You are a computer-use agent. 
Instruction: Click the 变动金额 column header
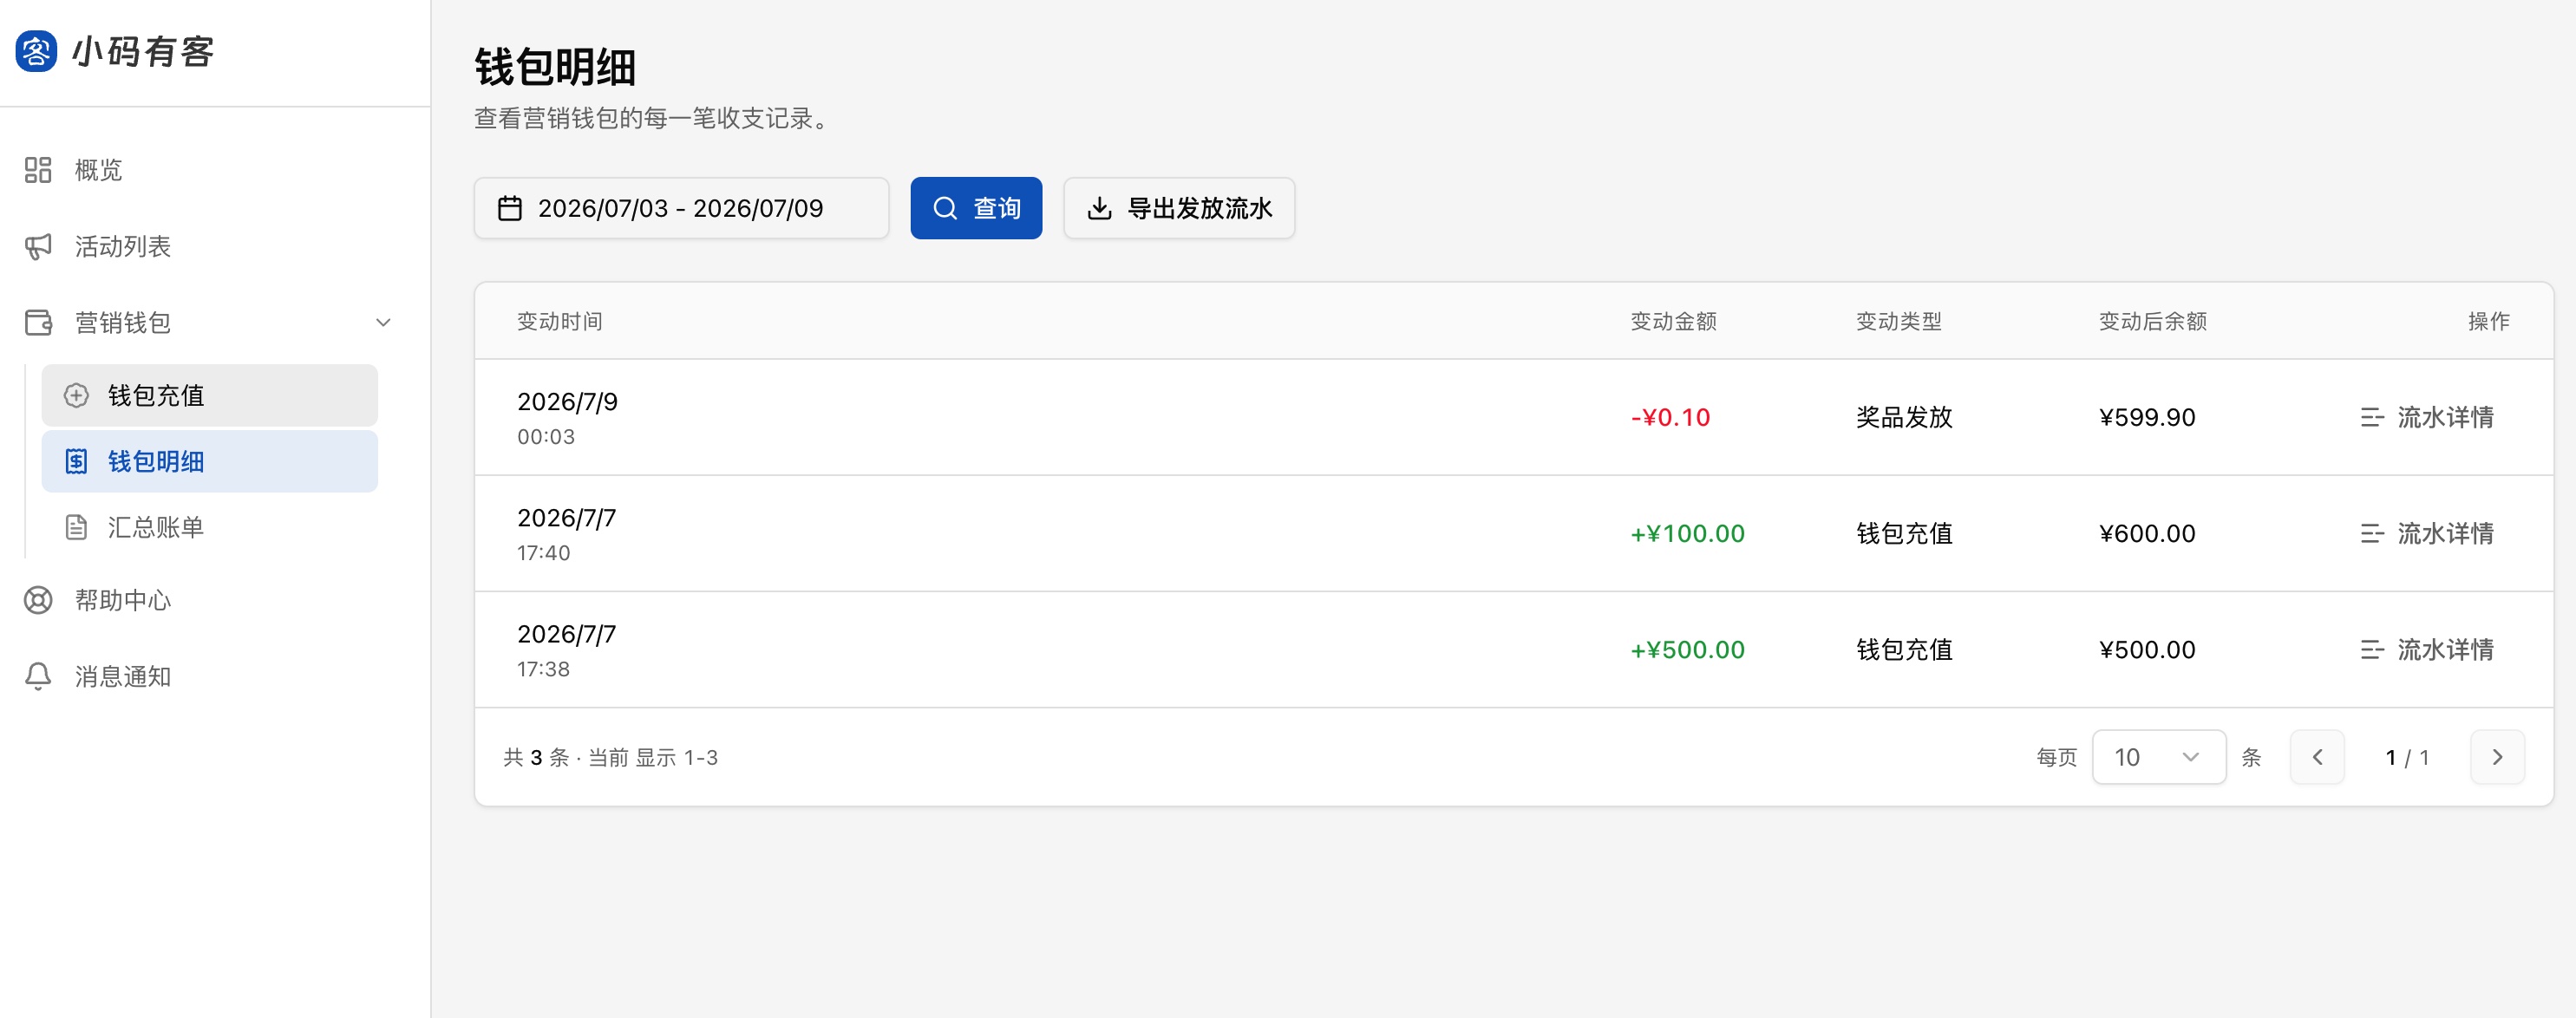[x=1673, y=321]
